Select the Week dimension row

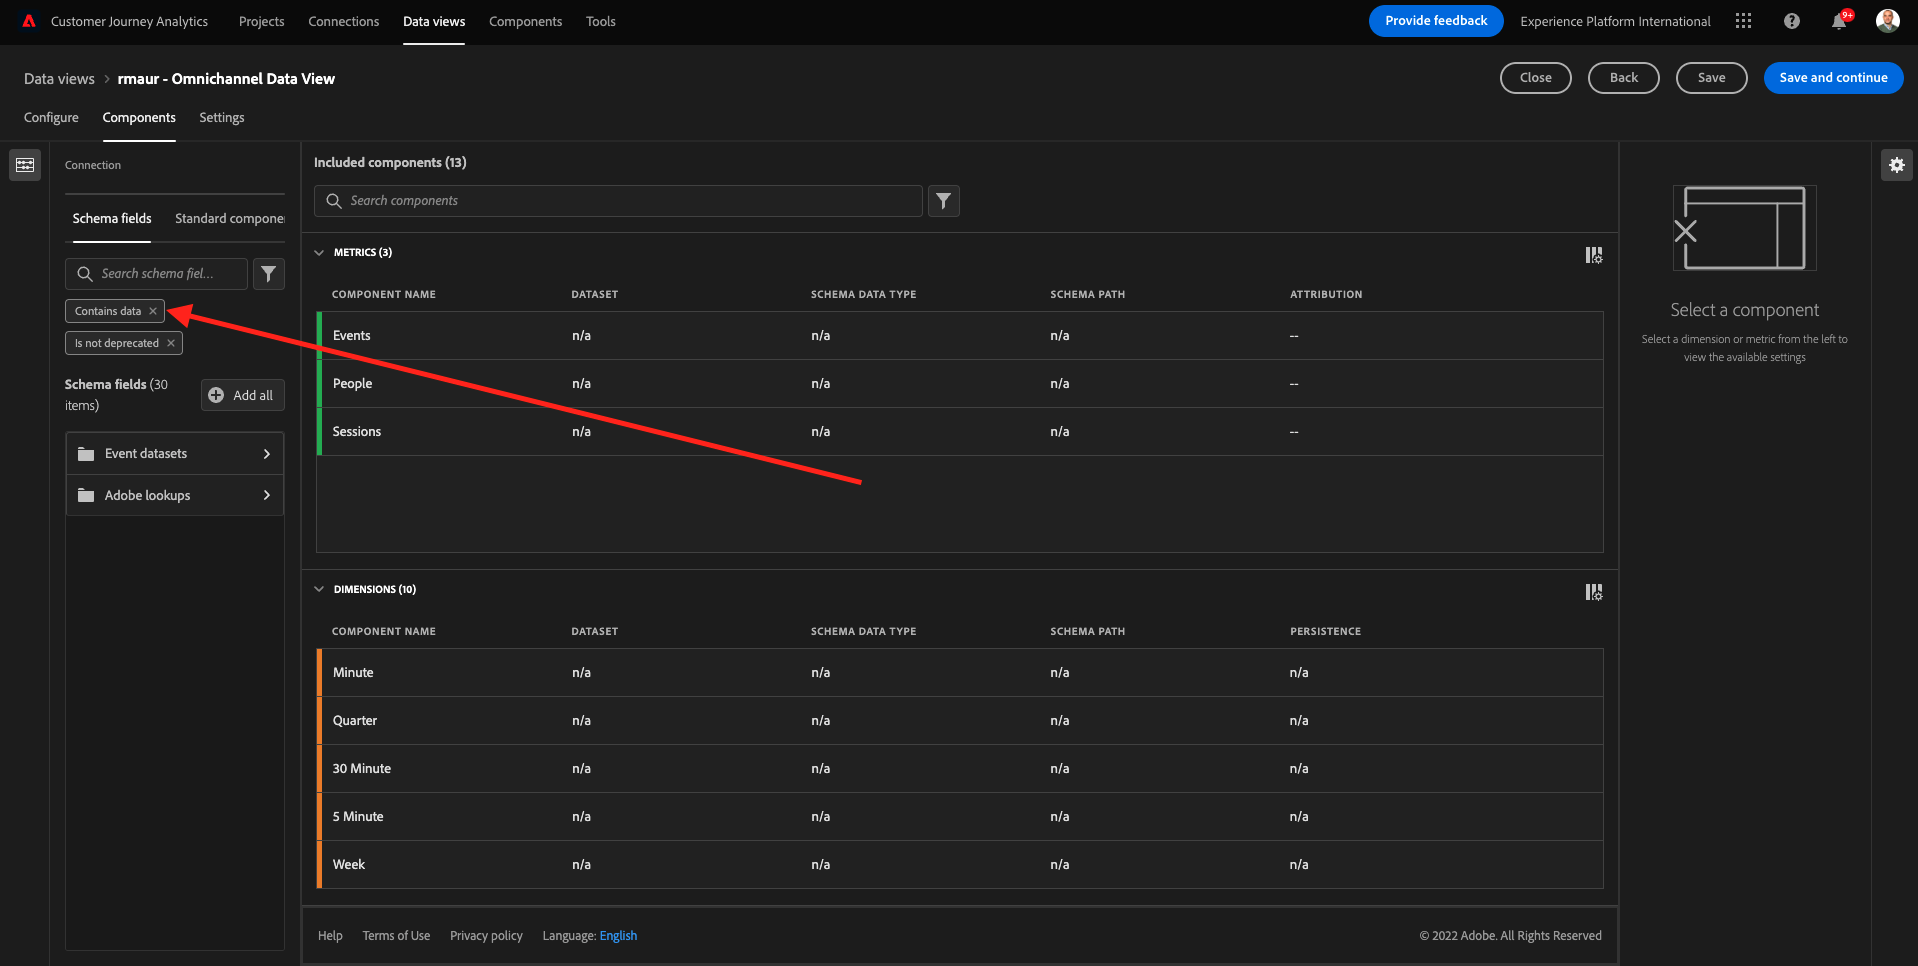click(960, 865)
